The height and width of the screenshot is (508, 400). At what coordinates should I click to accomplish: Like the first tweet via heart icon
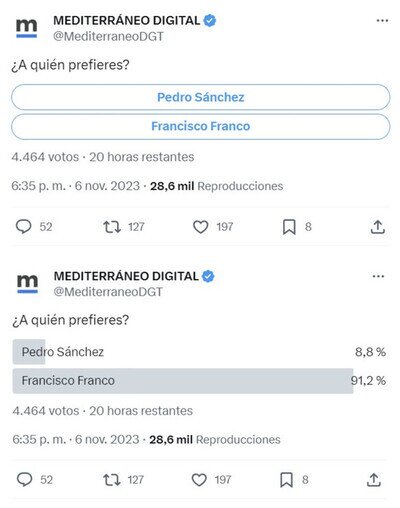coord(201,227)
